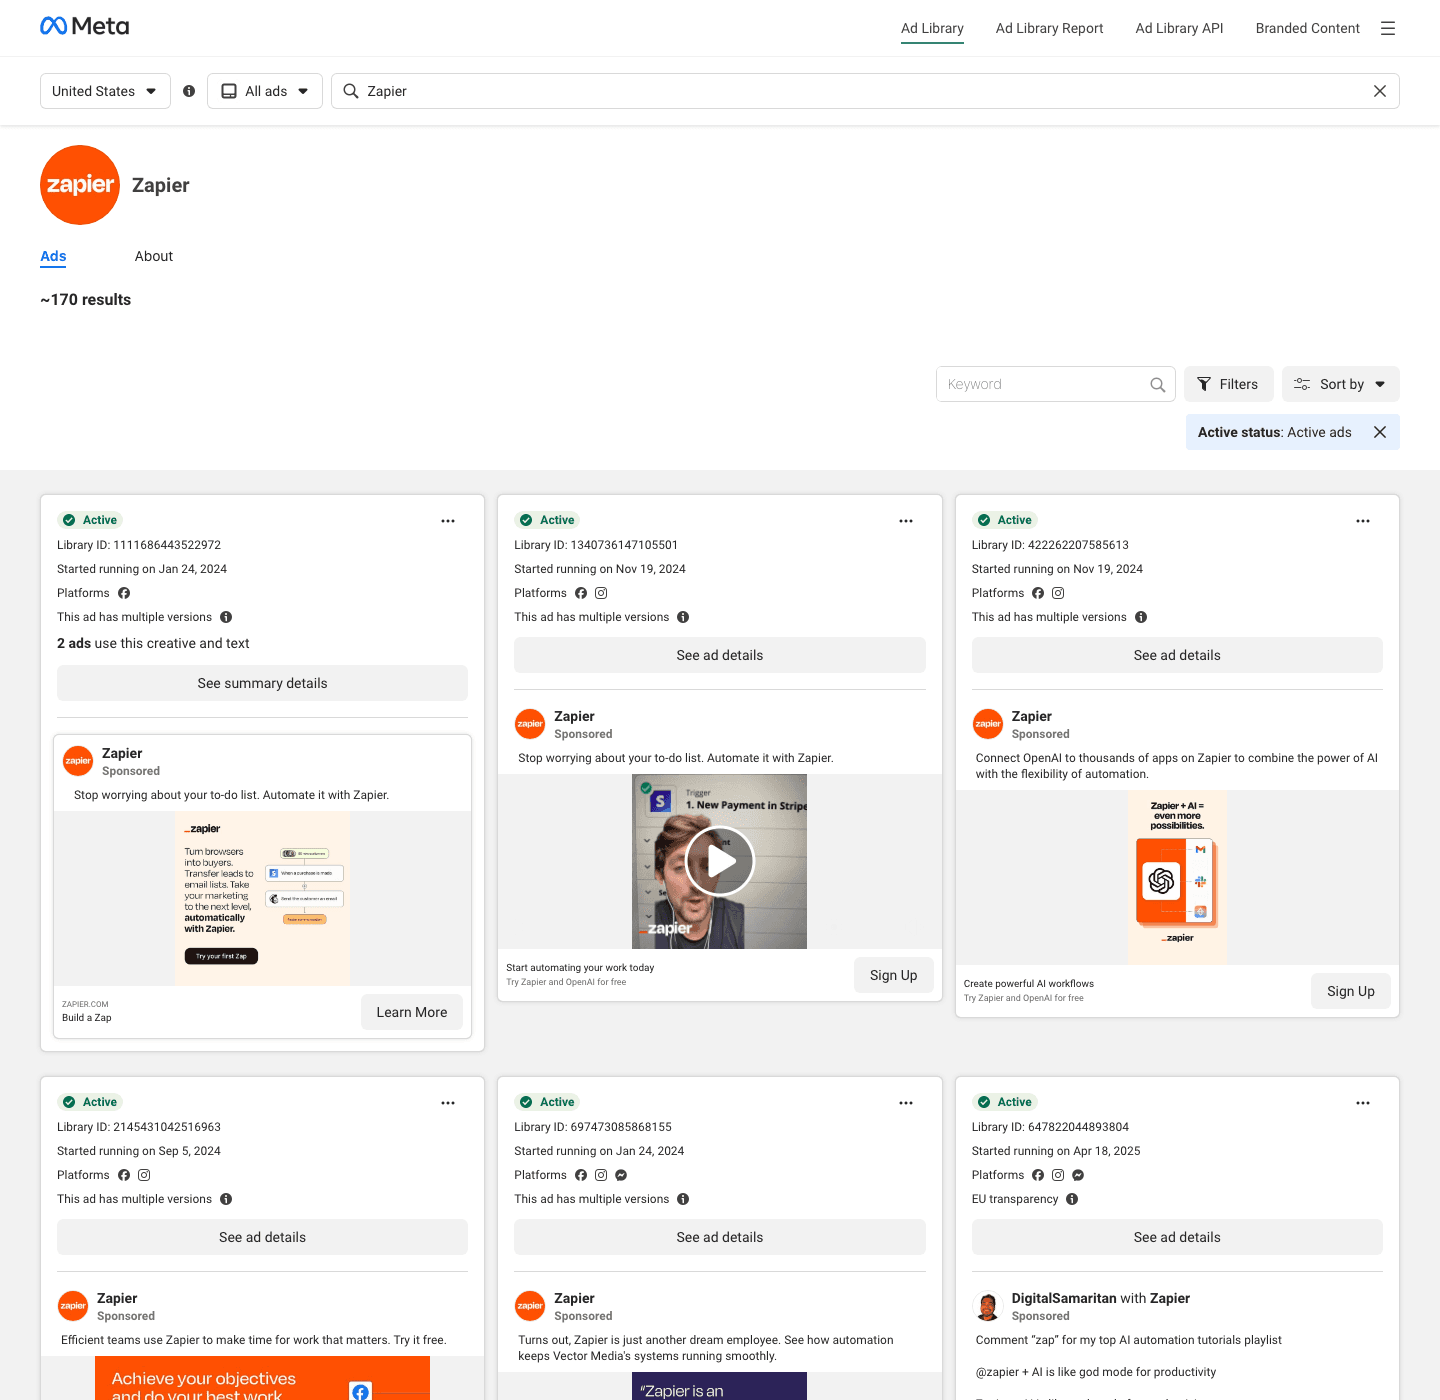
Task: Click the info icon beside United States
Action: pos(189,91)
